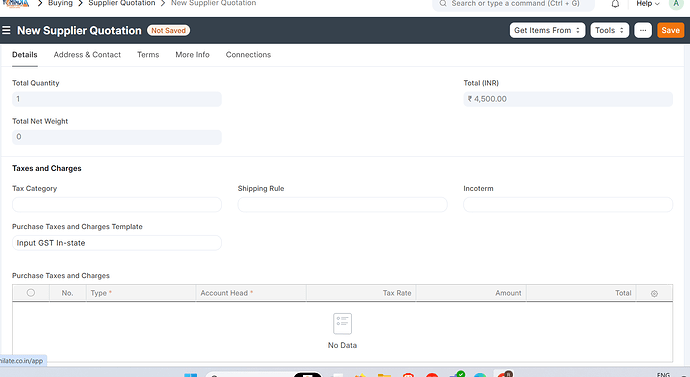The width and height of the screenshot is (690, 377).
Task: Open the Tools dropdown
Action: pos(609,30)
